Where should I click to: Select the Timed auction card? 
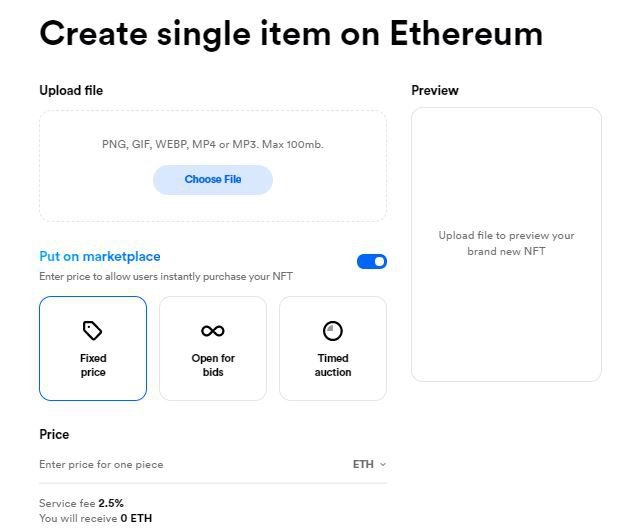point(333,348)
